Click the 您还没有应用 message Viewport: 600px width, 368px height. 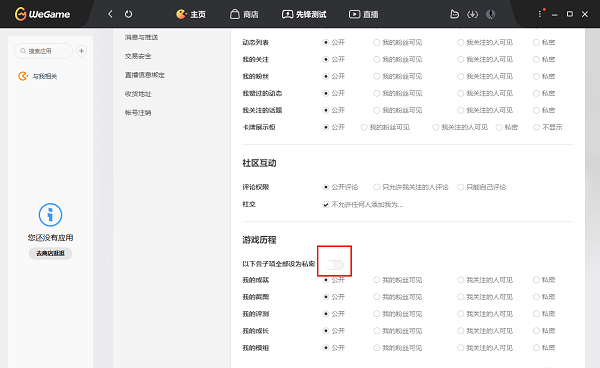(50, 238)
